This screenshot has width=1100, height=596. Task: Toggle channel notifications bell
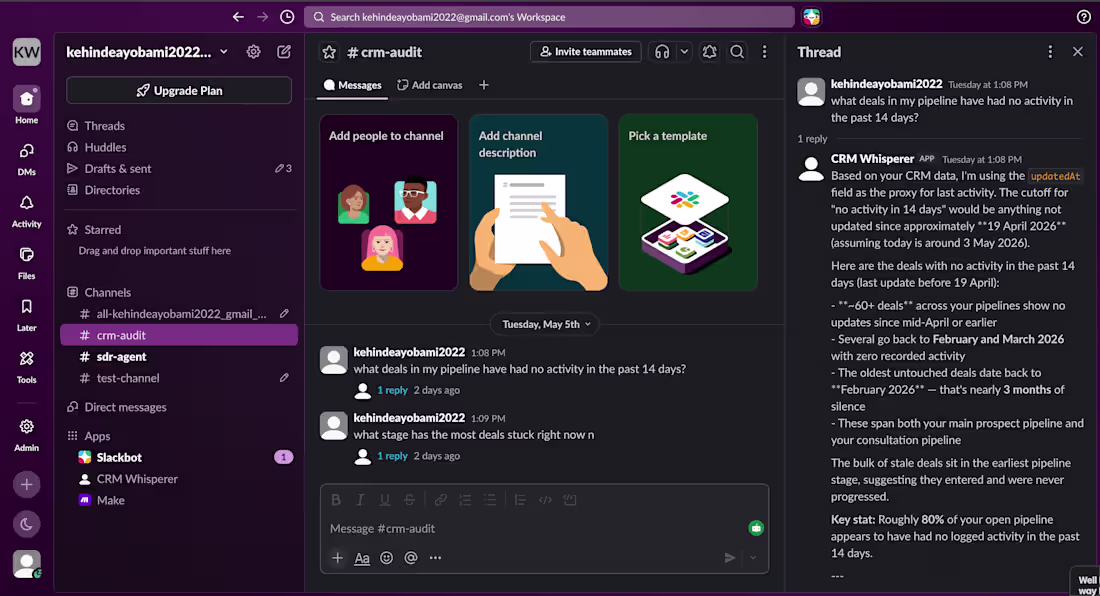[709, 52]
